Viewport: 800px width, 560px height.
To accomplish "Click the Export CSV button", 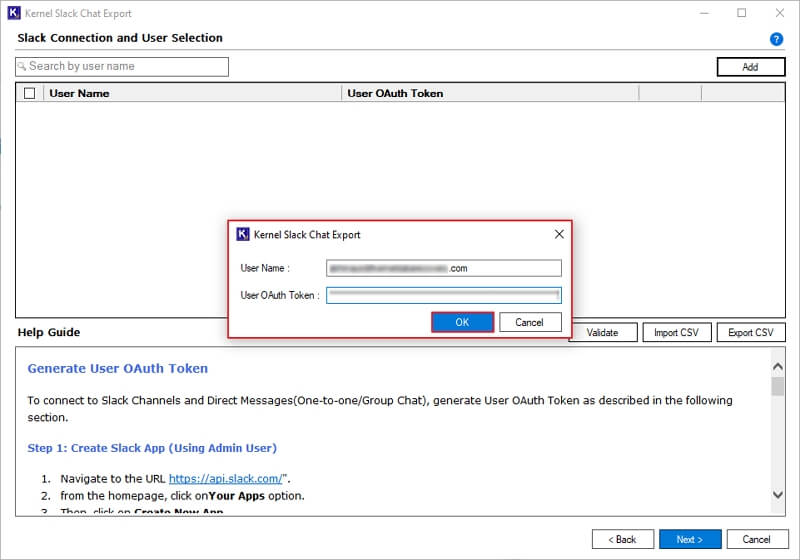I will (x=751, y=333).
